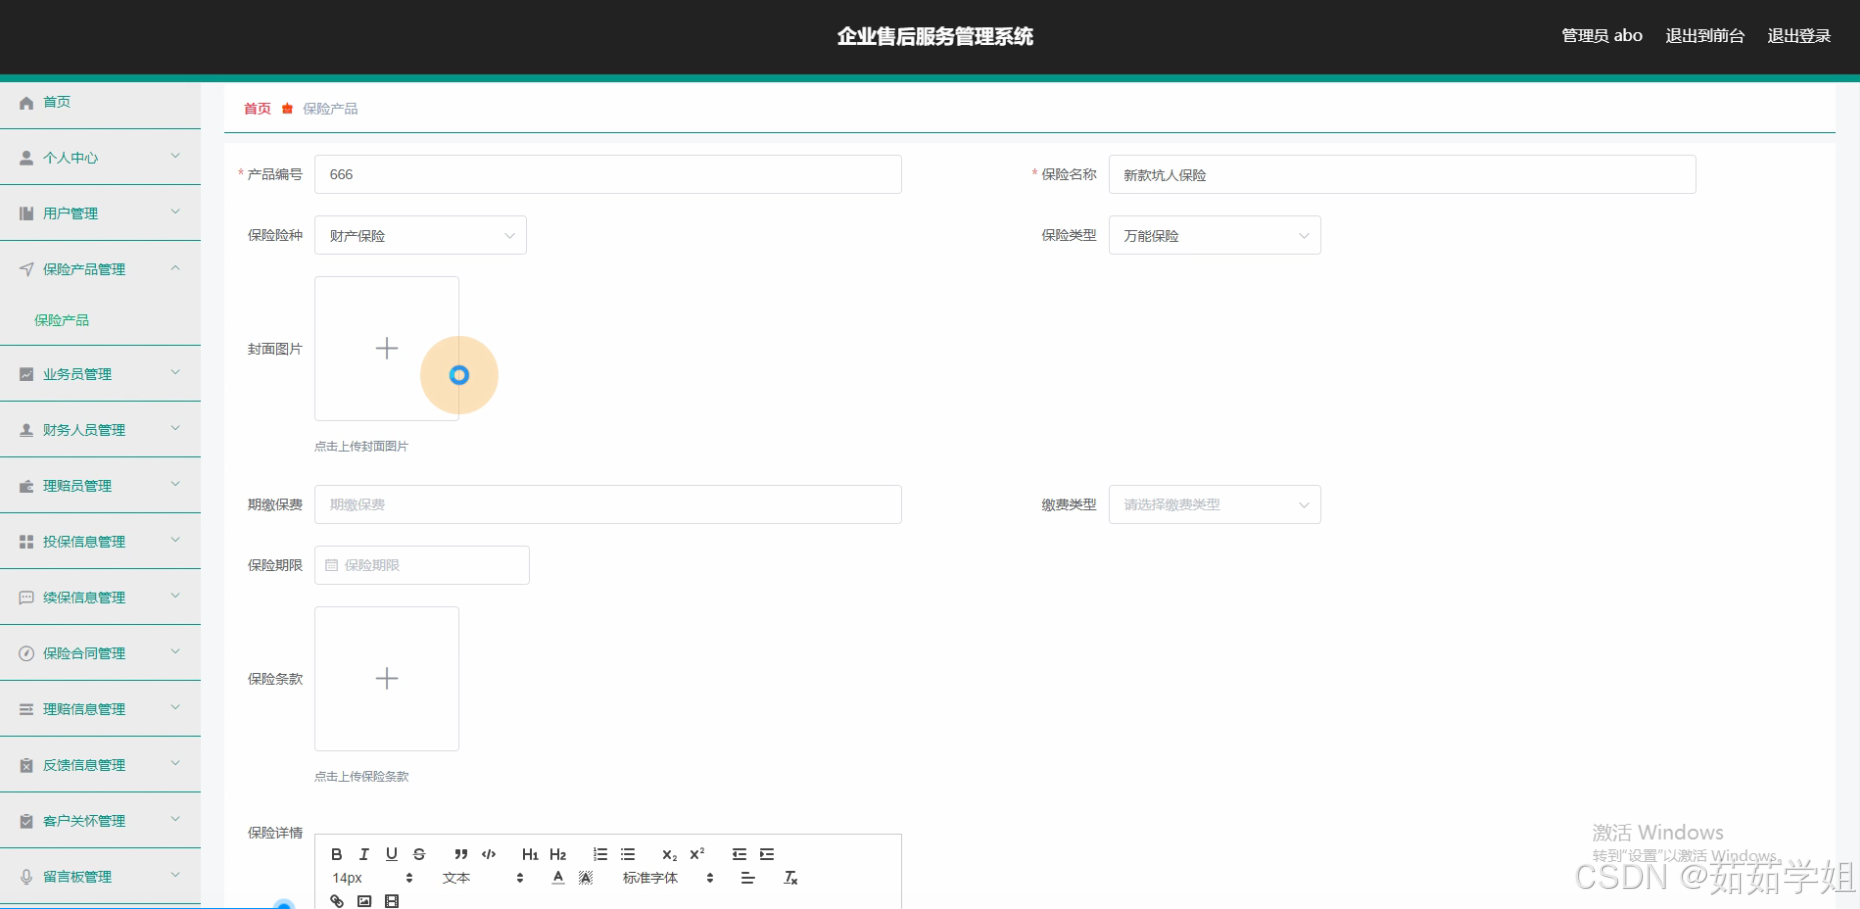The image size is (1860, 909).
Task: Collapse the 保险产品管理 sidebar section
Action: tap(100, 268)
